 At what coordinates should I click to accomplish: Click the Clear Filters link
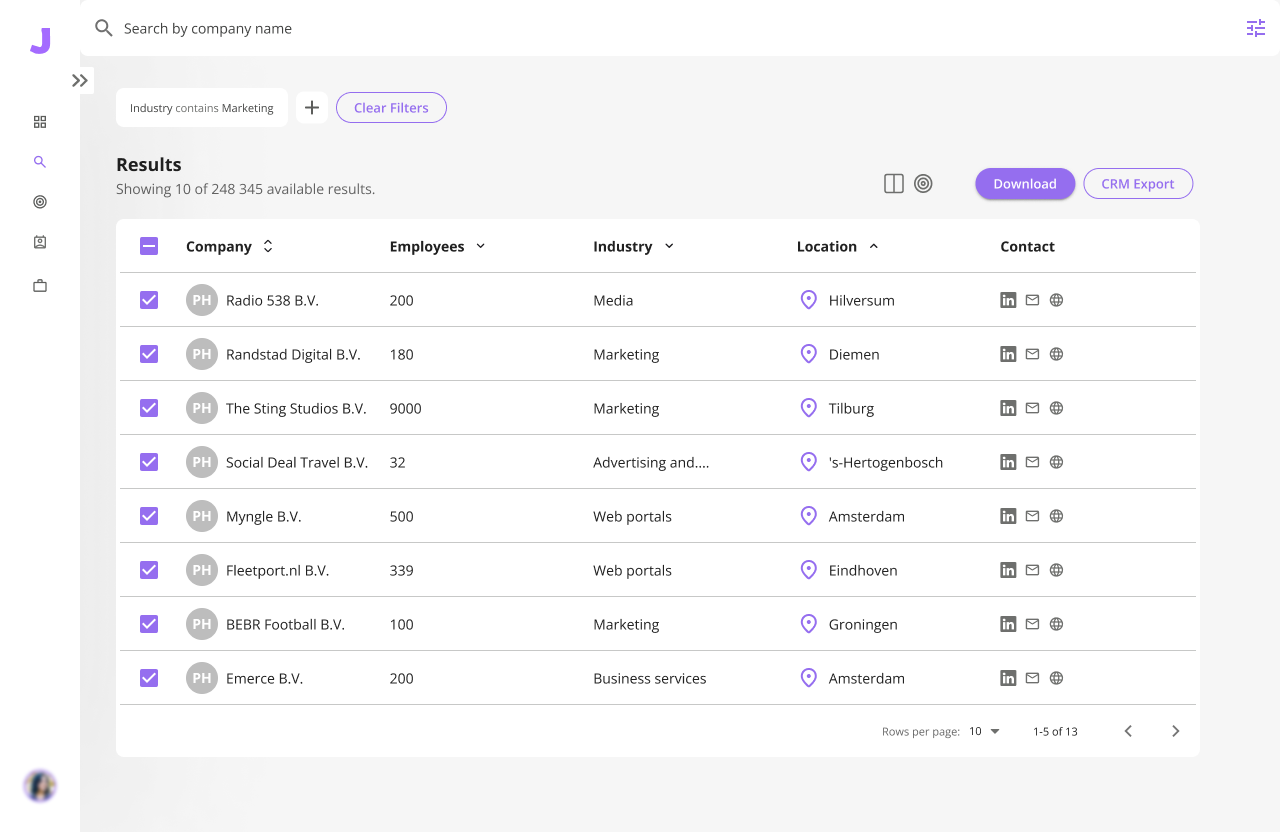point(391,107)
